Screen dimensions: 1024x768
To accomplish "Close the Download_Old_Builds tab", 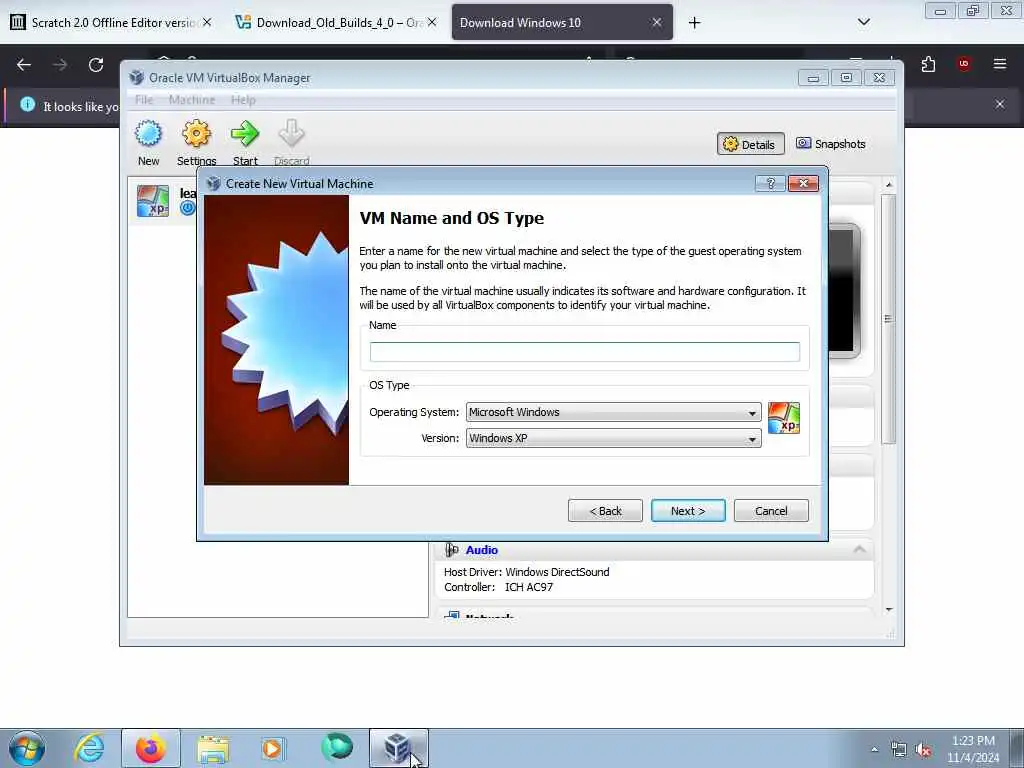I will pyautogui.click(x=432, y=22).
